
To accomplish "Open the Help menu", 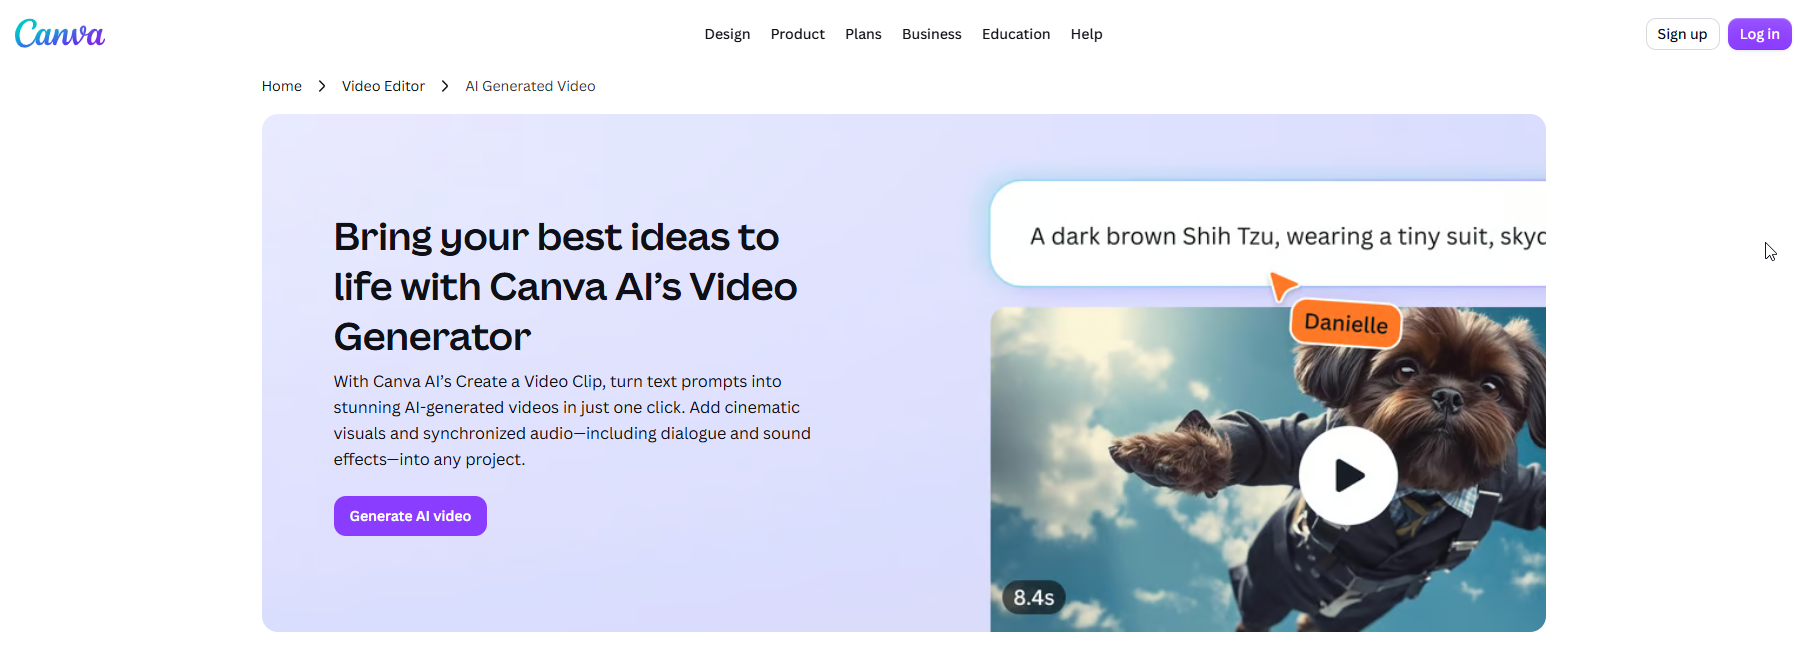I will click(1087, 34).
